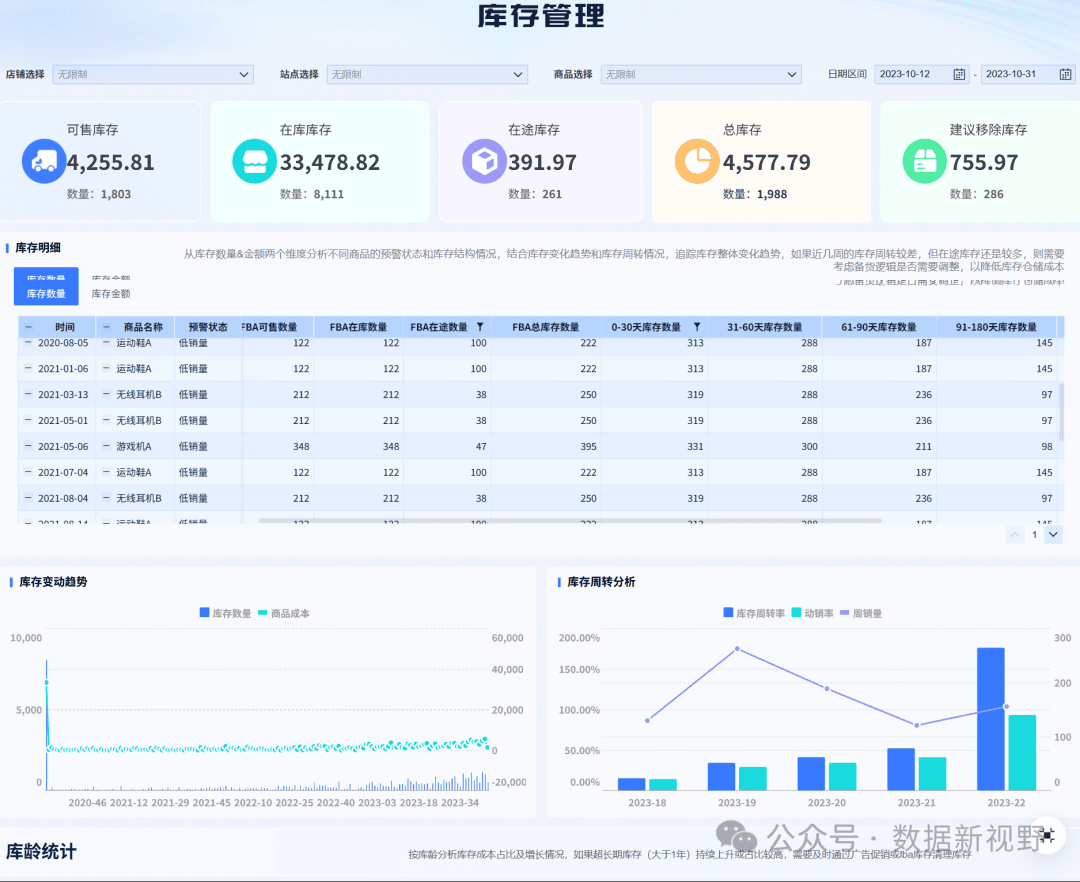
Task: Collapse the 2021-05-06 游戏机A row
Action: pyautogui.click(x=28, y=446)
